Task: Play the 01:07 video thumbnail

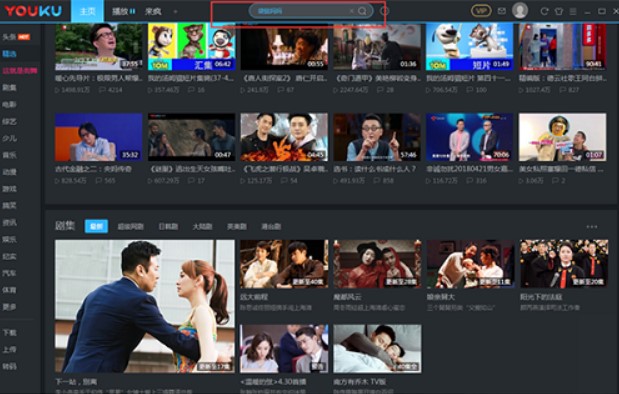Action: point(563,137)
